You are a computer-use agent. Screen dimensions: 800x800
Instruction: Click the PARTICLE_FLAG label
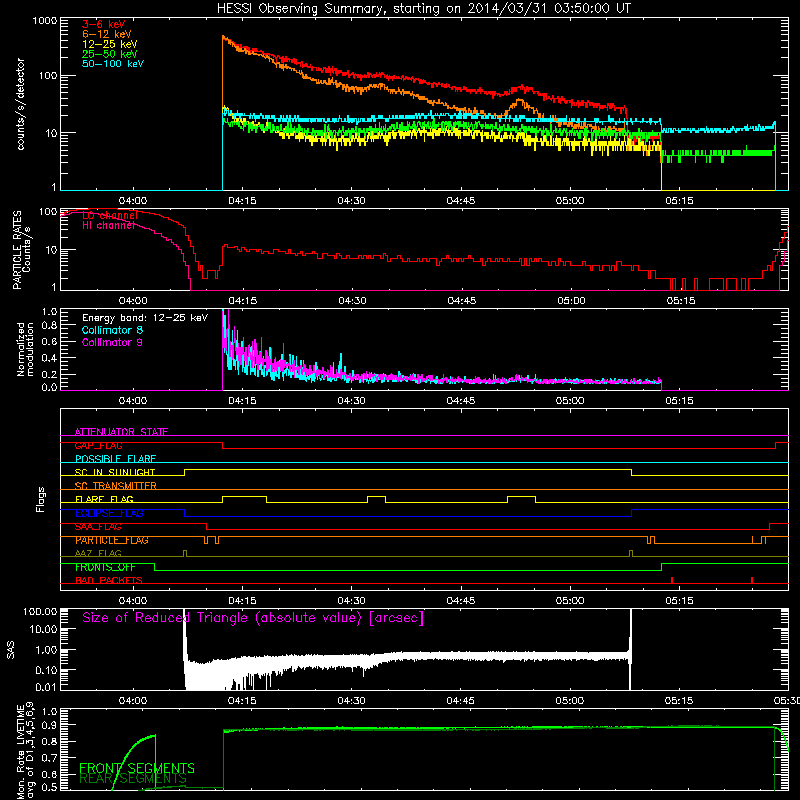(112, 540)
